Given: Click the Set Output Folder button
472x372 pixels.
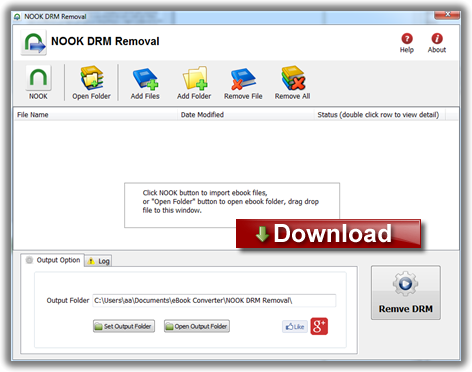Looking at the screenshot, I should (124, 326).
